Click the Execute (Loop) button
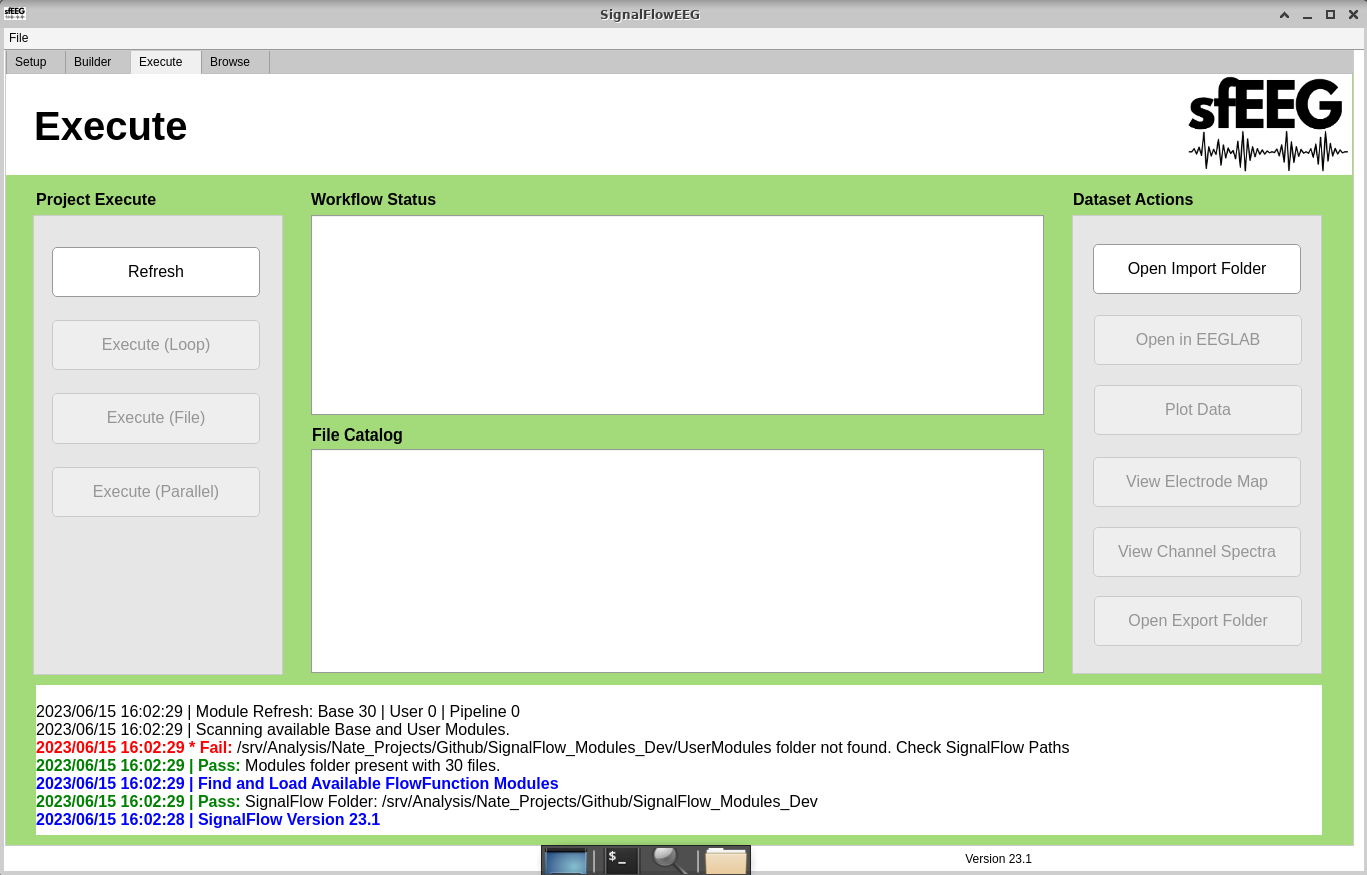The width and height of the screenshot is (1367, 875). pos(156,345)
